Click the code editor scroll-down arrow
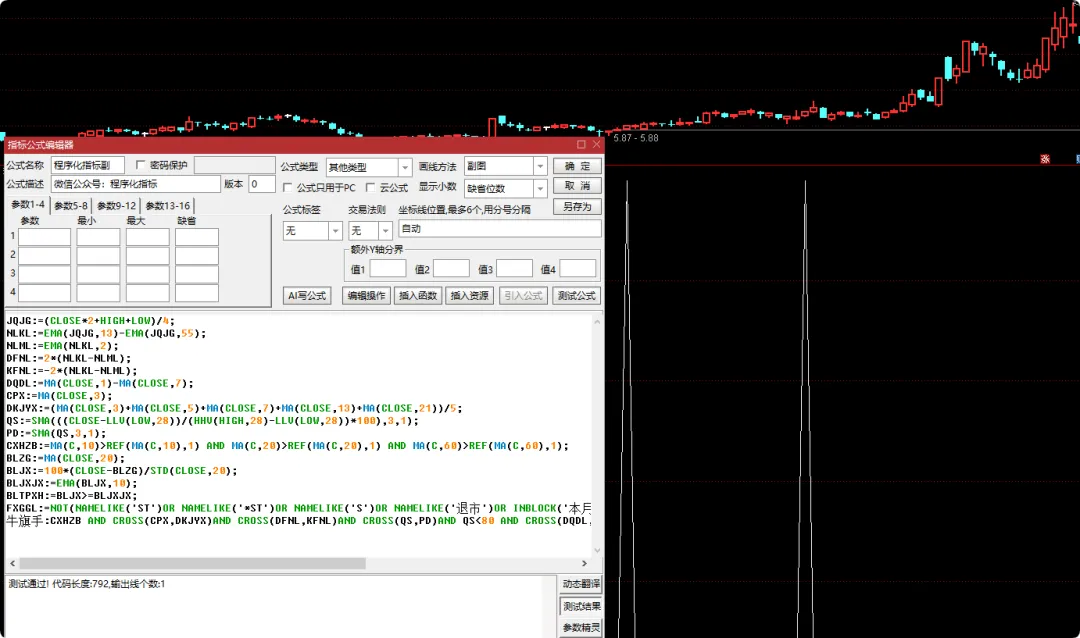 [597, 550]
